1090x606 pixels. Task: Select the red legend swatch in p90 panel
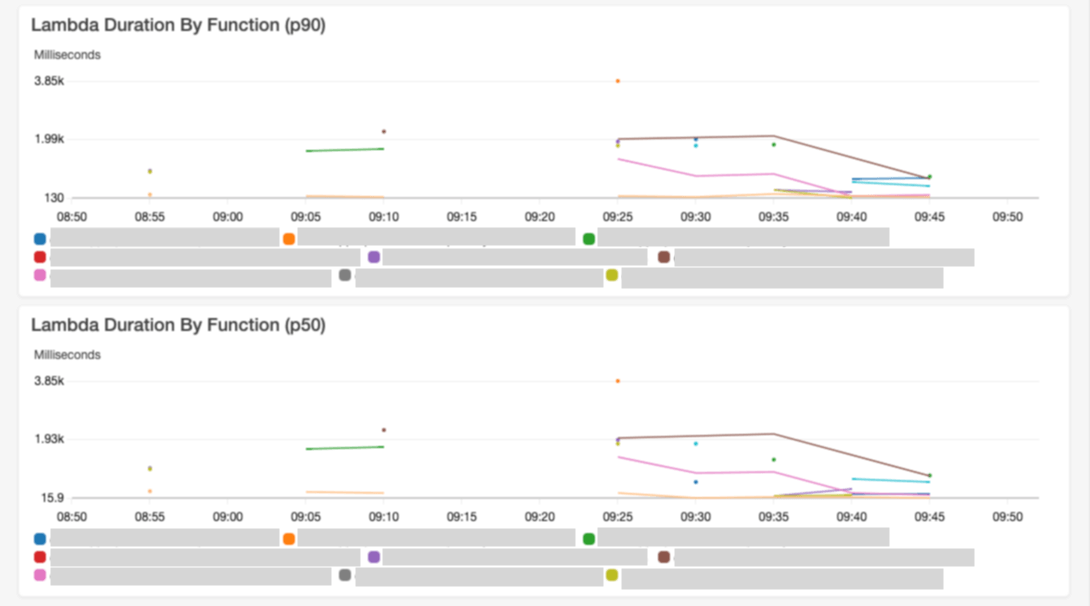(40, 257)
